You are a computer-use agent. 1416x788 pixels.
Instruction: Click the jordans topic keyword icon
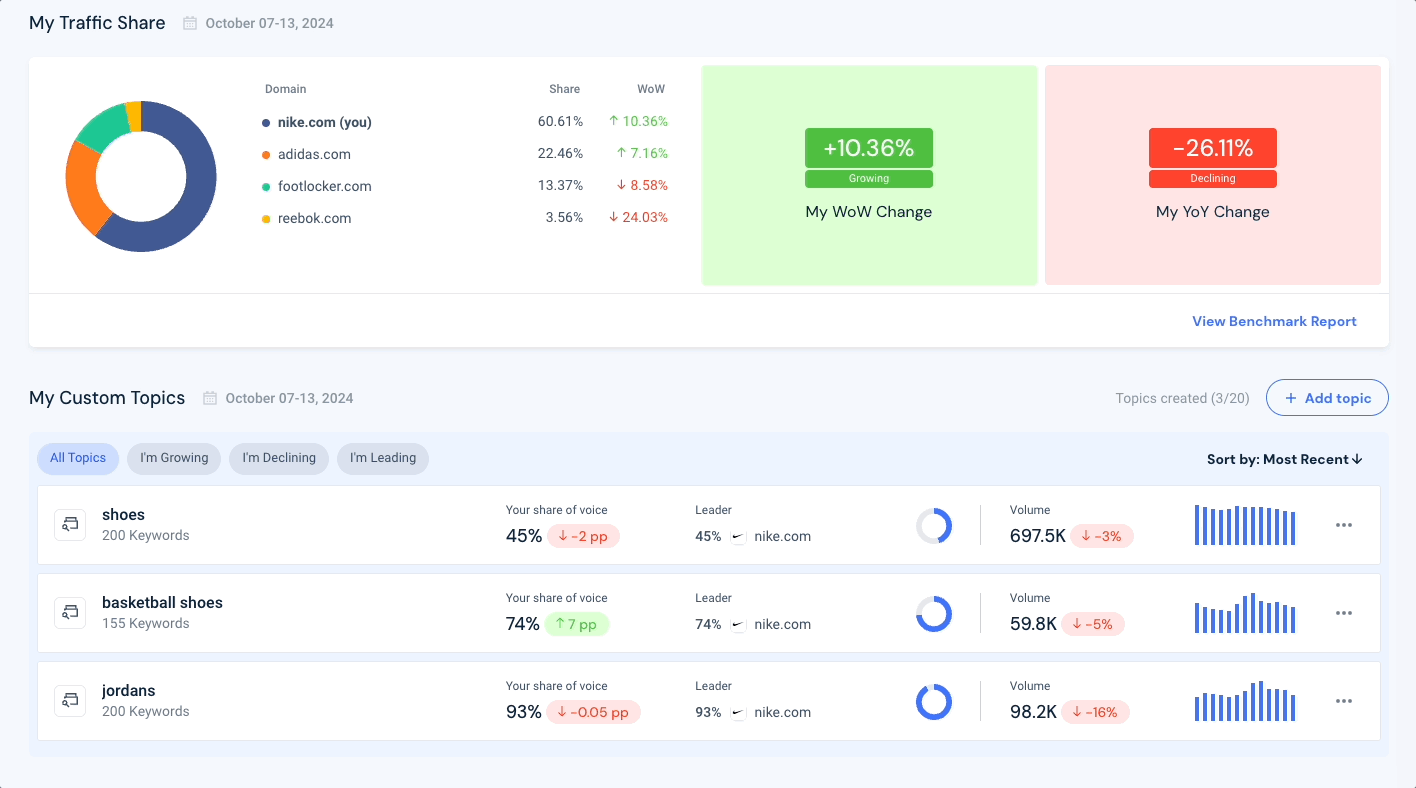click(70, 701)
